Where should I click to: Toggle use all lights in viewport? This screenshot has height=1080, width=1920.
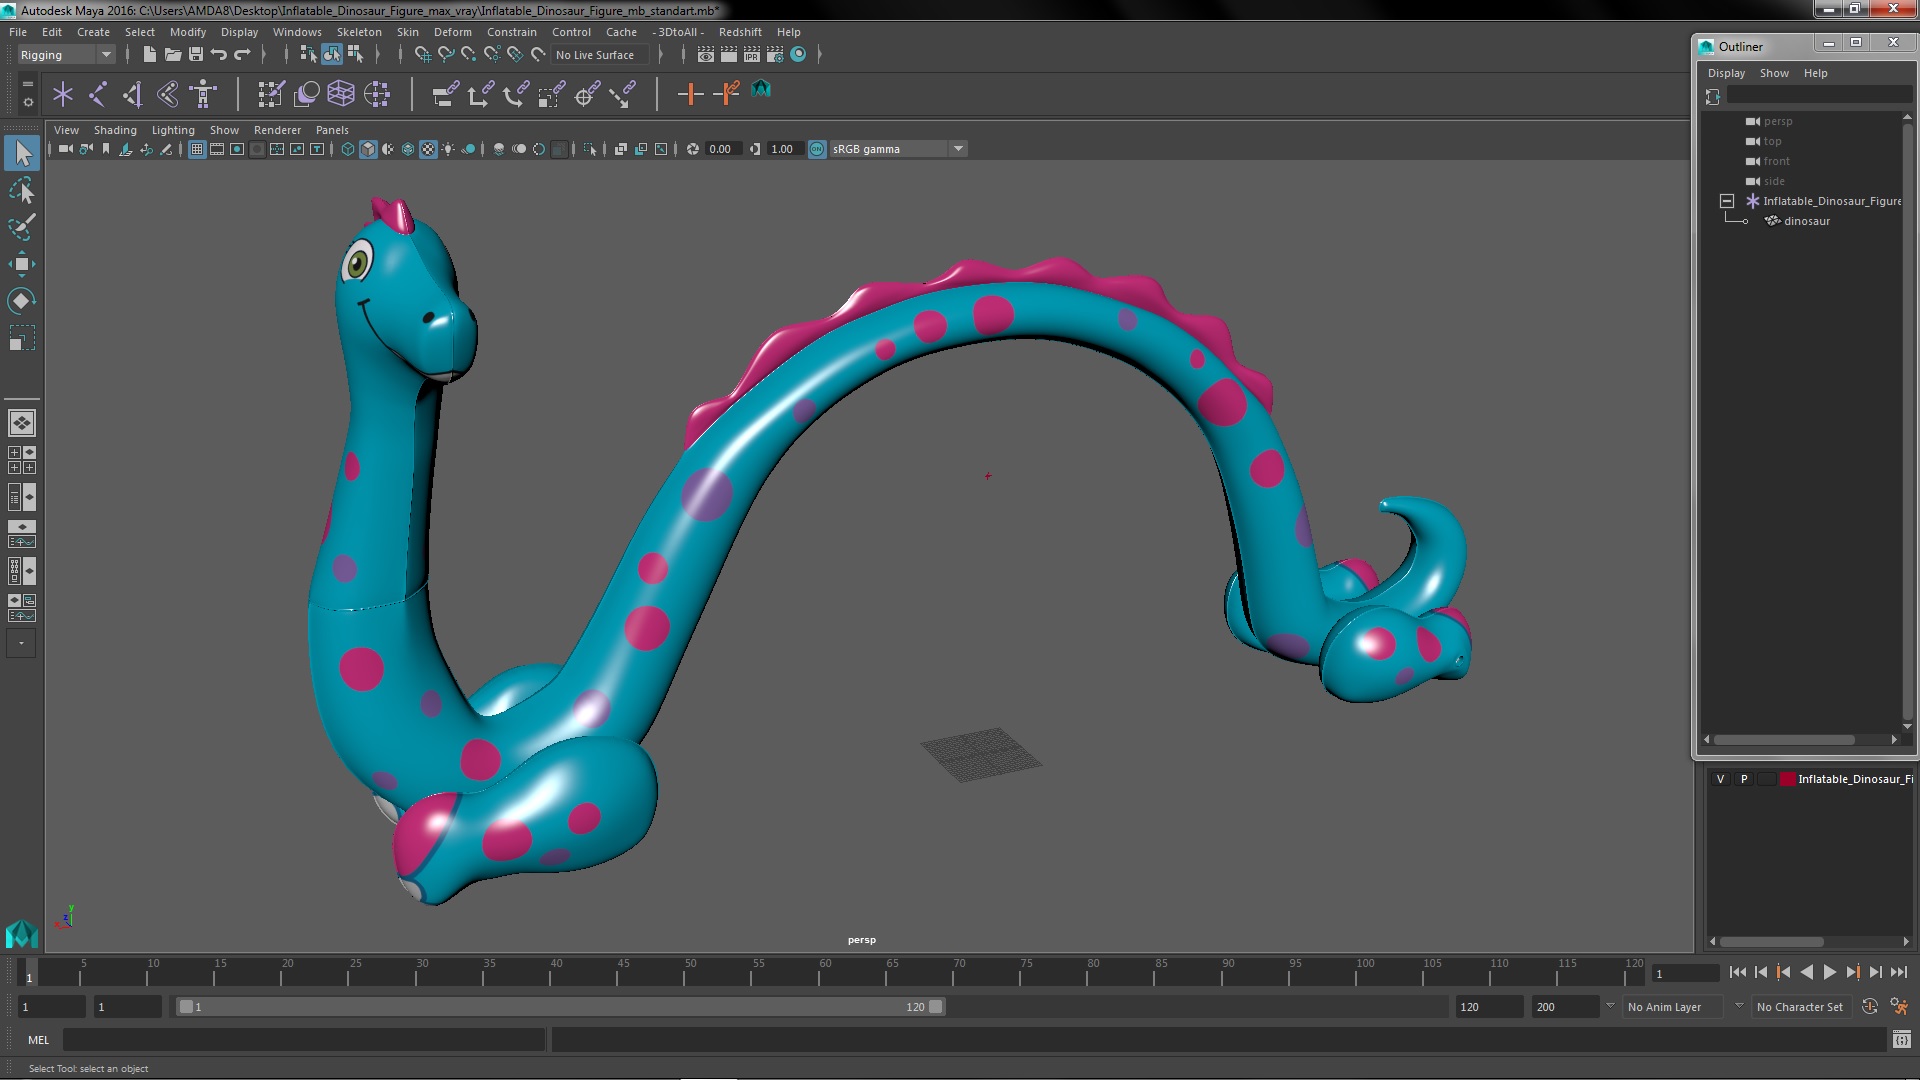point(448,149)
